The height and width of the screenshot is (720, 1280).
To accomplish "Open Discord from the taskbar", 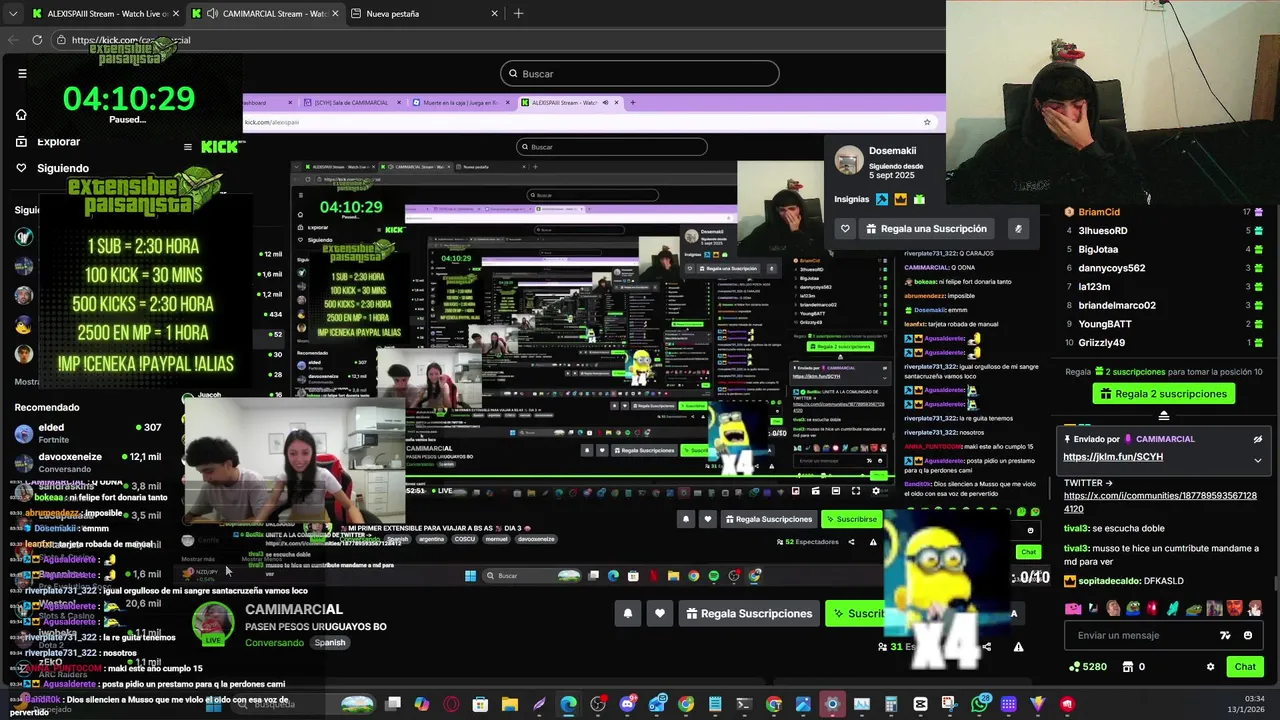I will [x=627, y=704].
